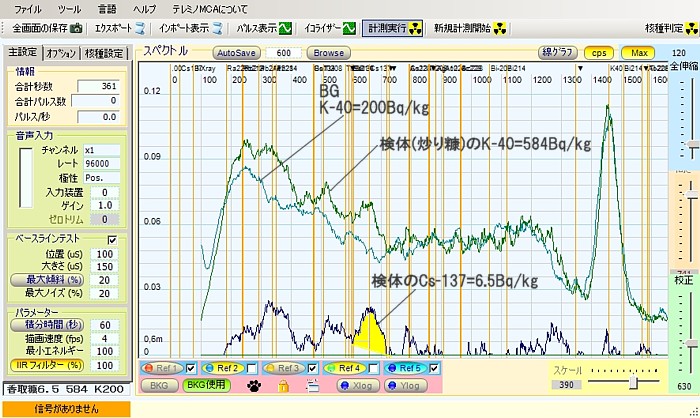
Task: Click the 積分時間 (秒) button
Action: pos(47,325)
